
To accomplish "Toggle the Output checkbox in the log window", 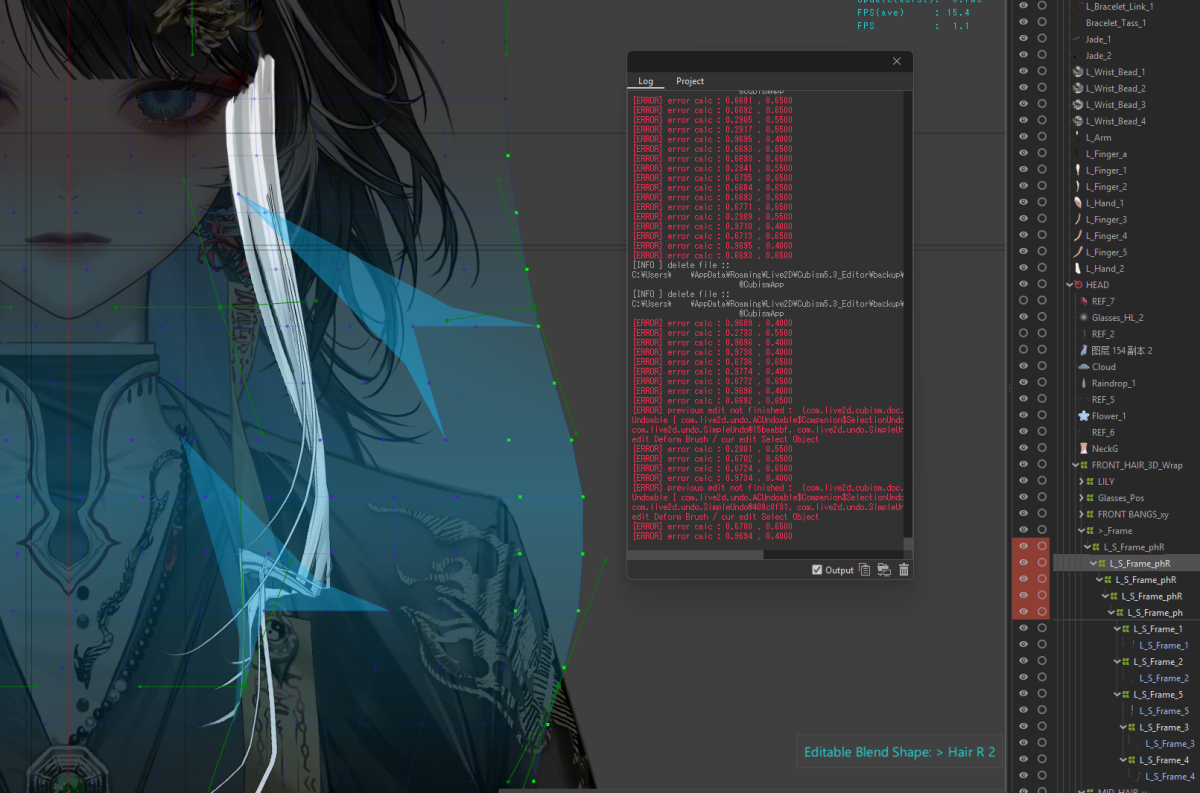I will (817, 570).
